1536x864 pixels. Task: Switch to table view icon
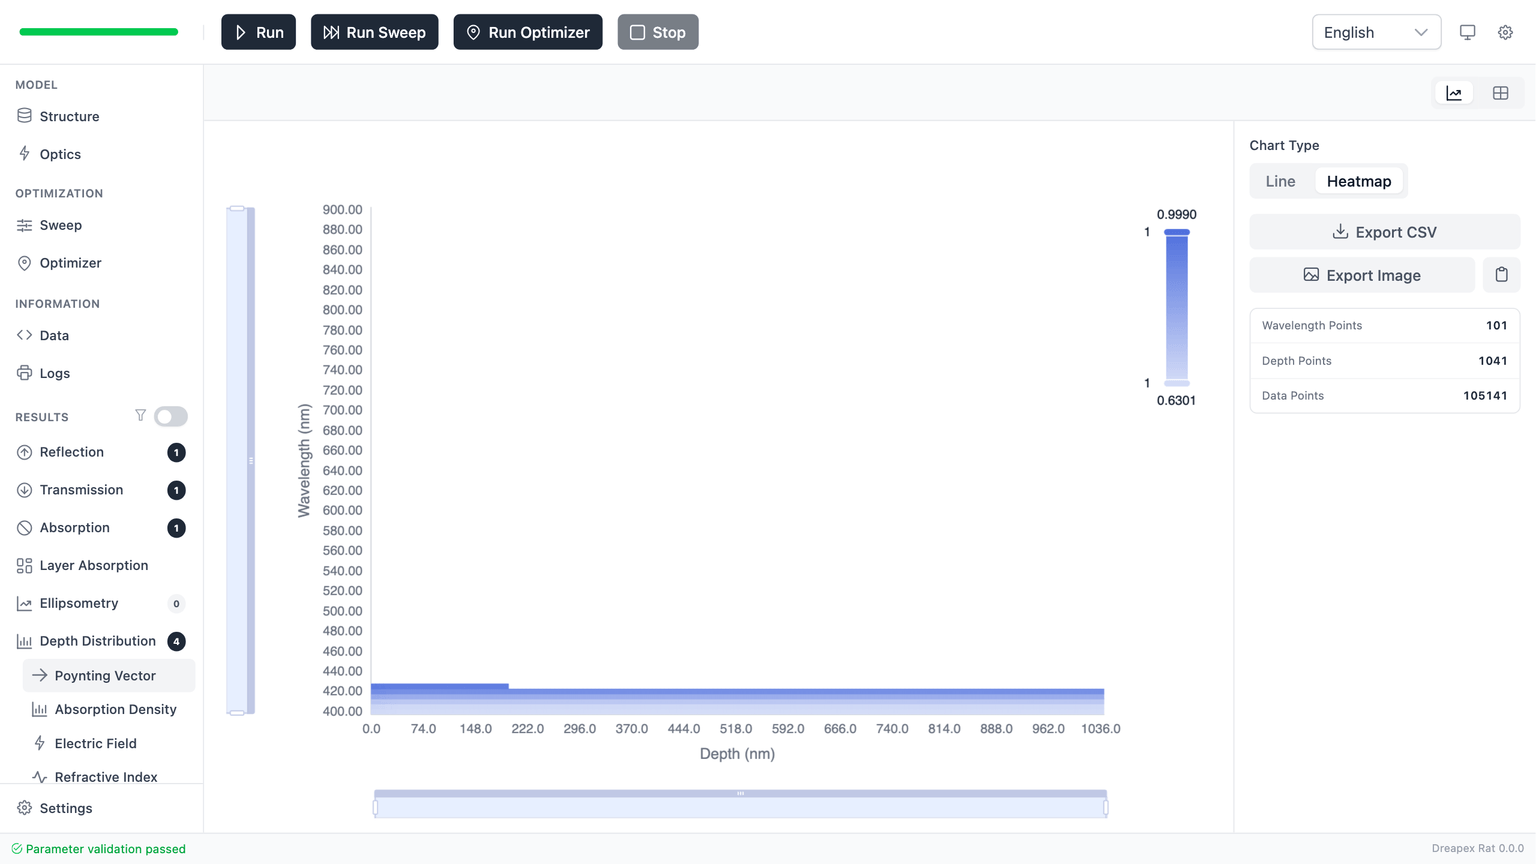1500,93
